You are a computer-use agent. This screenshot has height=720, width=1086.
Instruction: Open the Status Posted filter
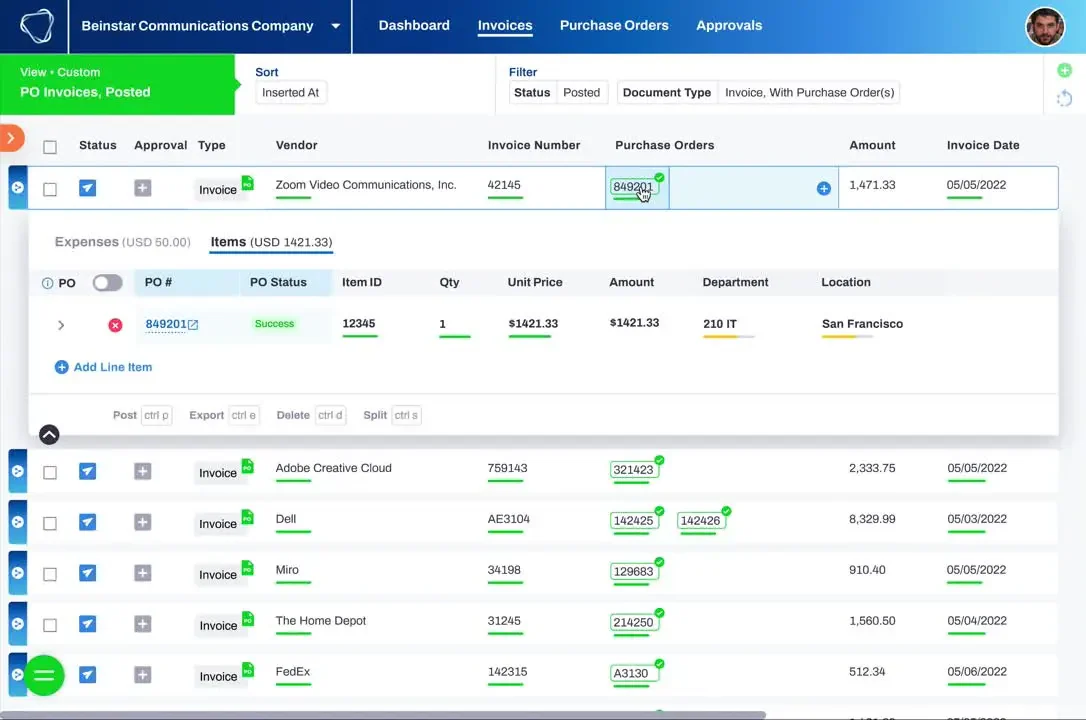558,92
